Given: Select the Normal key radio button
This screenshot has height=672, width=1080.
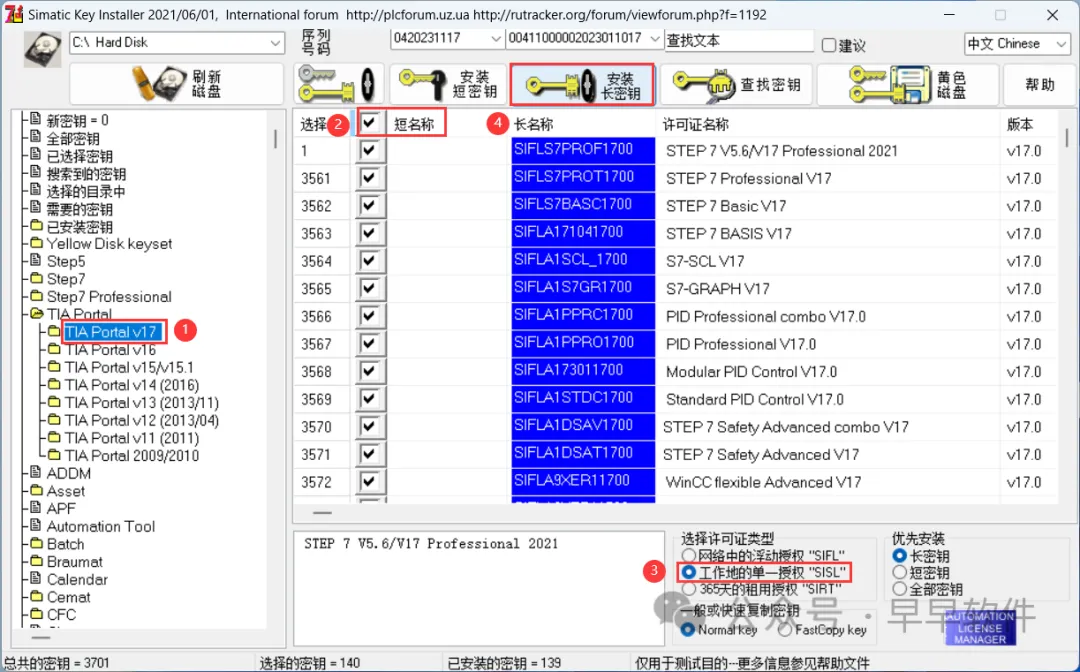Looking at the screenshot, I should pos(687,629).
